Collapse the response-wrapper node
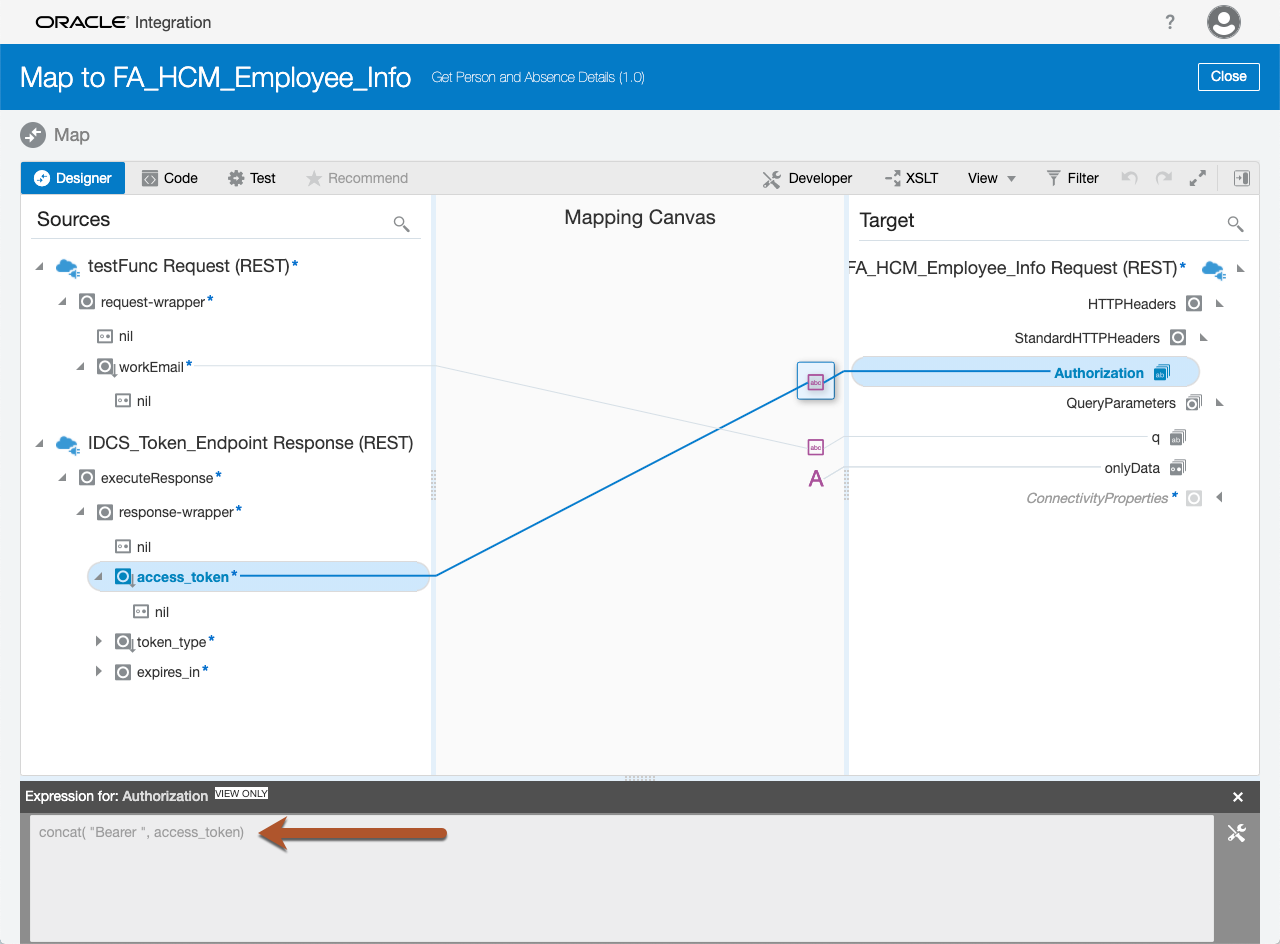1280x944 pixels. (x=81, y=512)
